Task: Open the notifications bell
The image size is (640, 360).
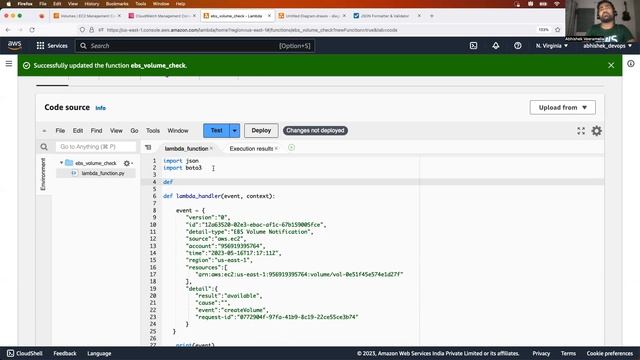Action: tap(496, 46)
